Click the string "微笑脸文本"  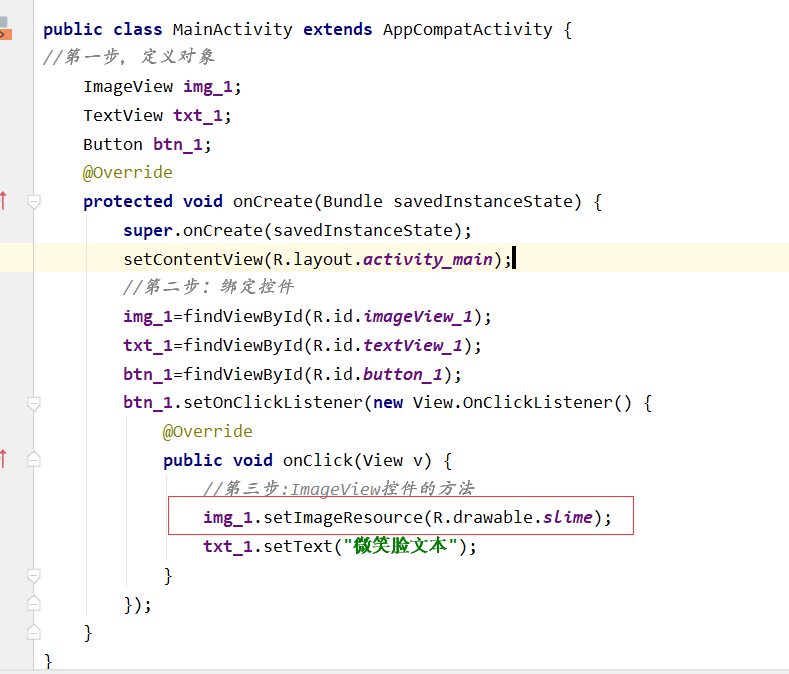(x=400, y=546)
